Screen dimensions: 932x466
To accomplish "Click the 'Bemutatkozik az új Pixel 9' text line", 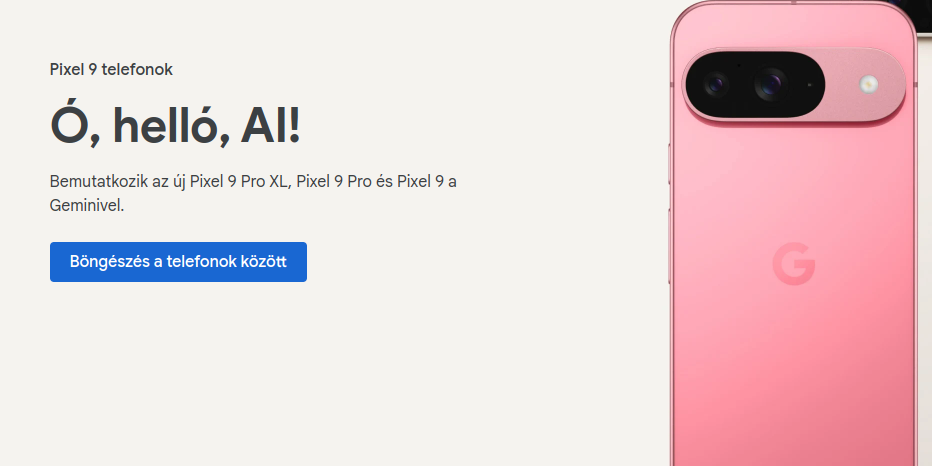I will [253, 181].
